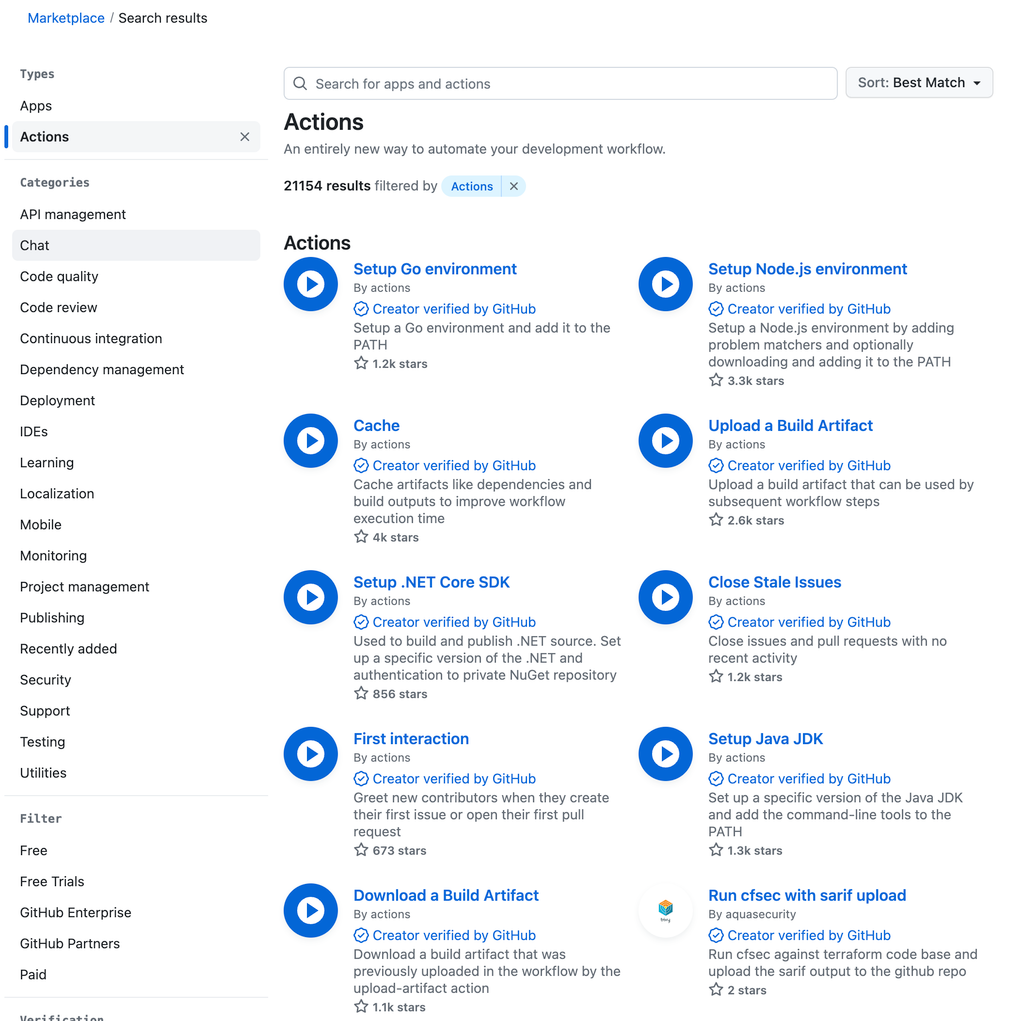
Task: Navigate to Marketplace via breadcrumb
Action: [x=66, y=17]
